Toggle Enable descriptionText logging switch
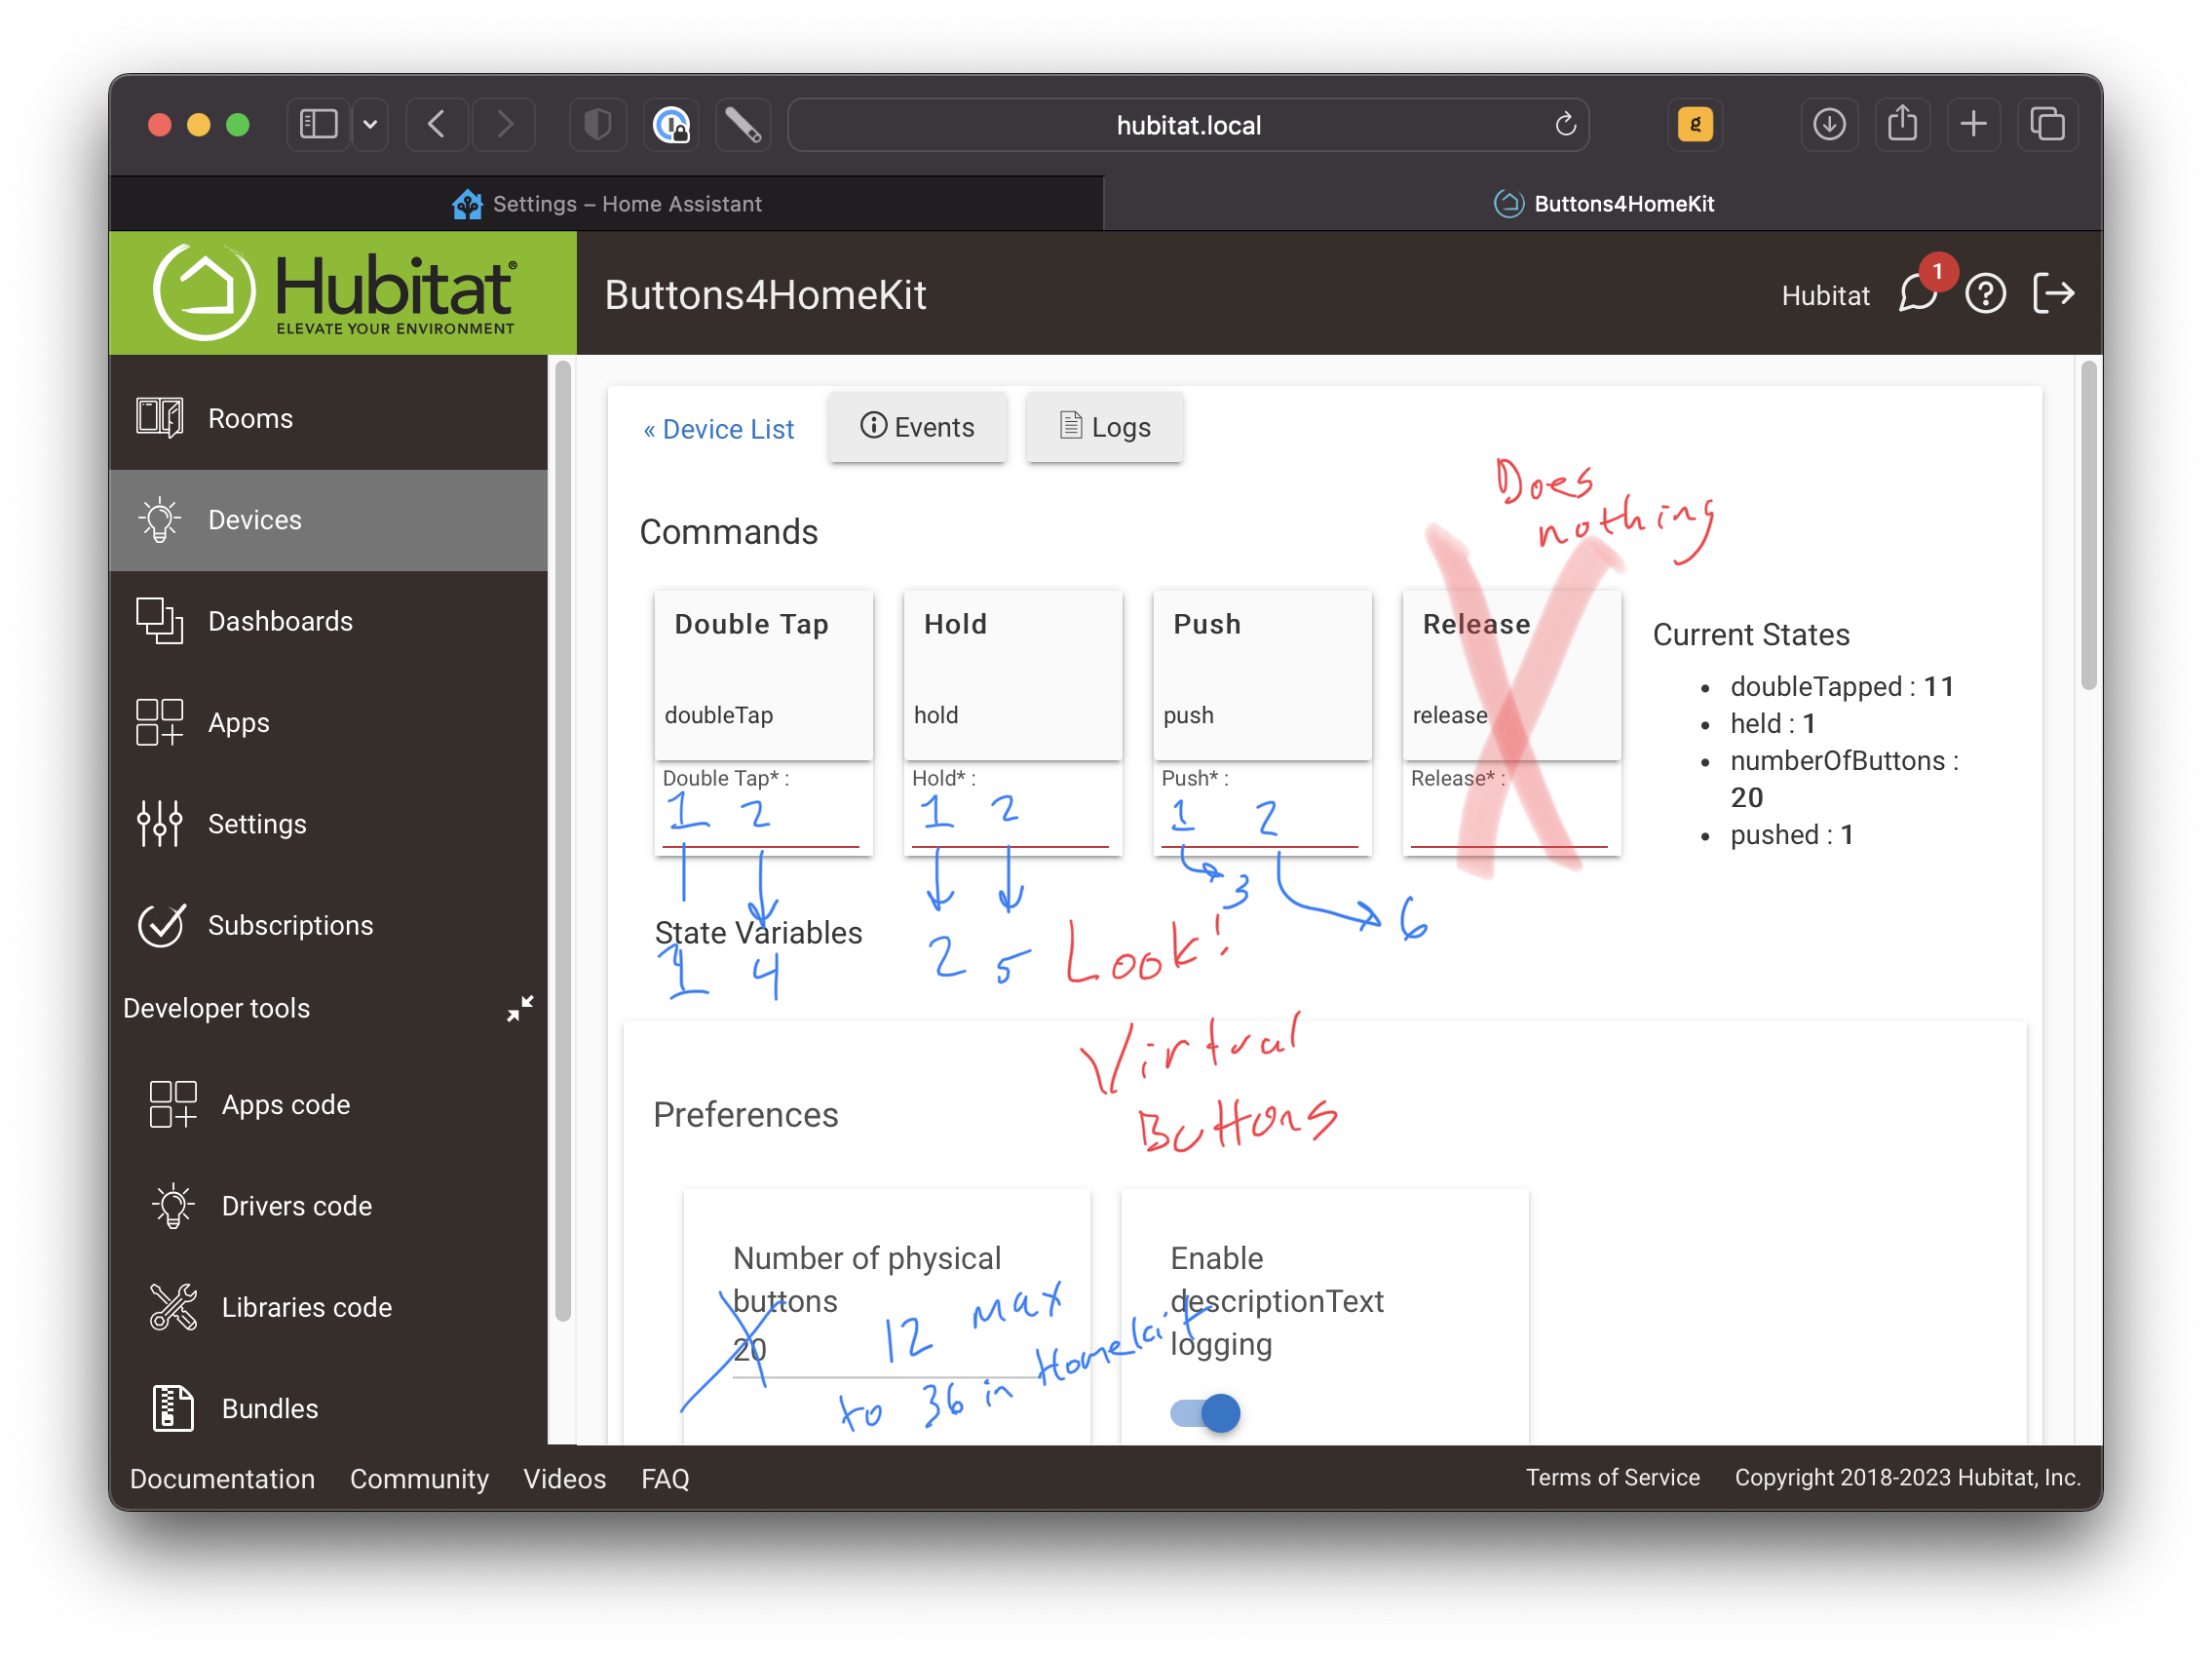This screenshot has height=1655, width=2212. pyautogui.click(x=1205, y=1413)
